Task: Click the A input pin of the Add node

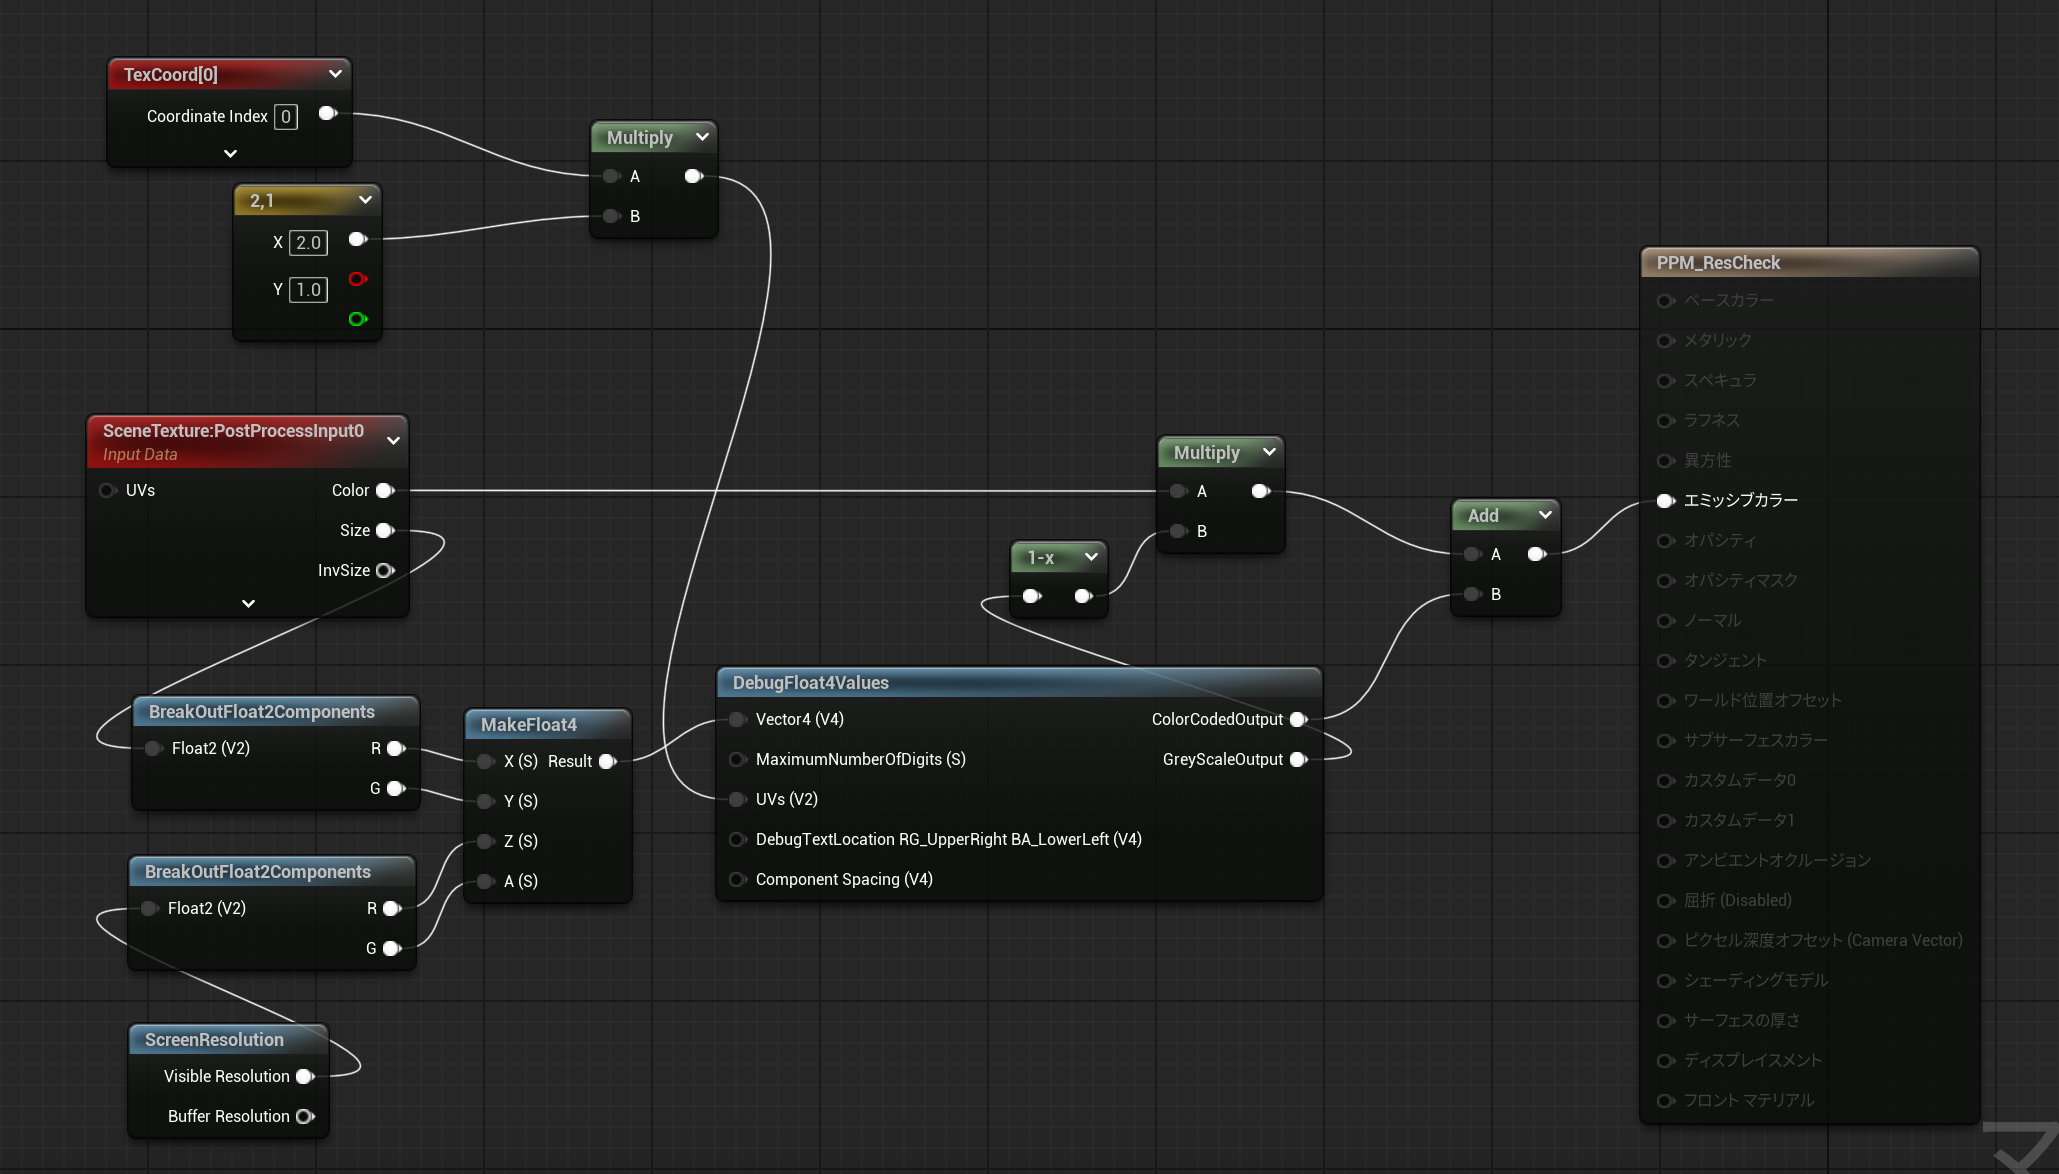Action: click(1471, 554)
